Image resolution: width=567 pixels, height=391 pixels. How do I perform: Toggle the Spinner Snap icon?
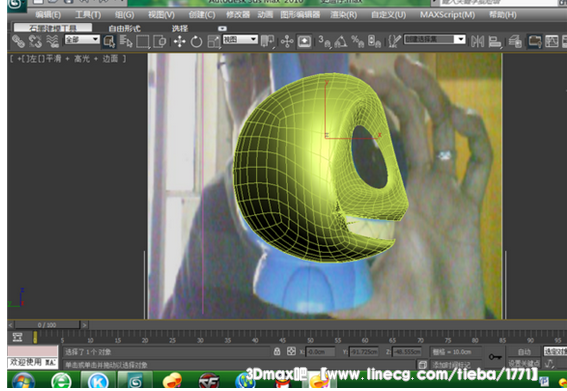[x=374, y=42]
